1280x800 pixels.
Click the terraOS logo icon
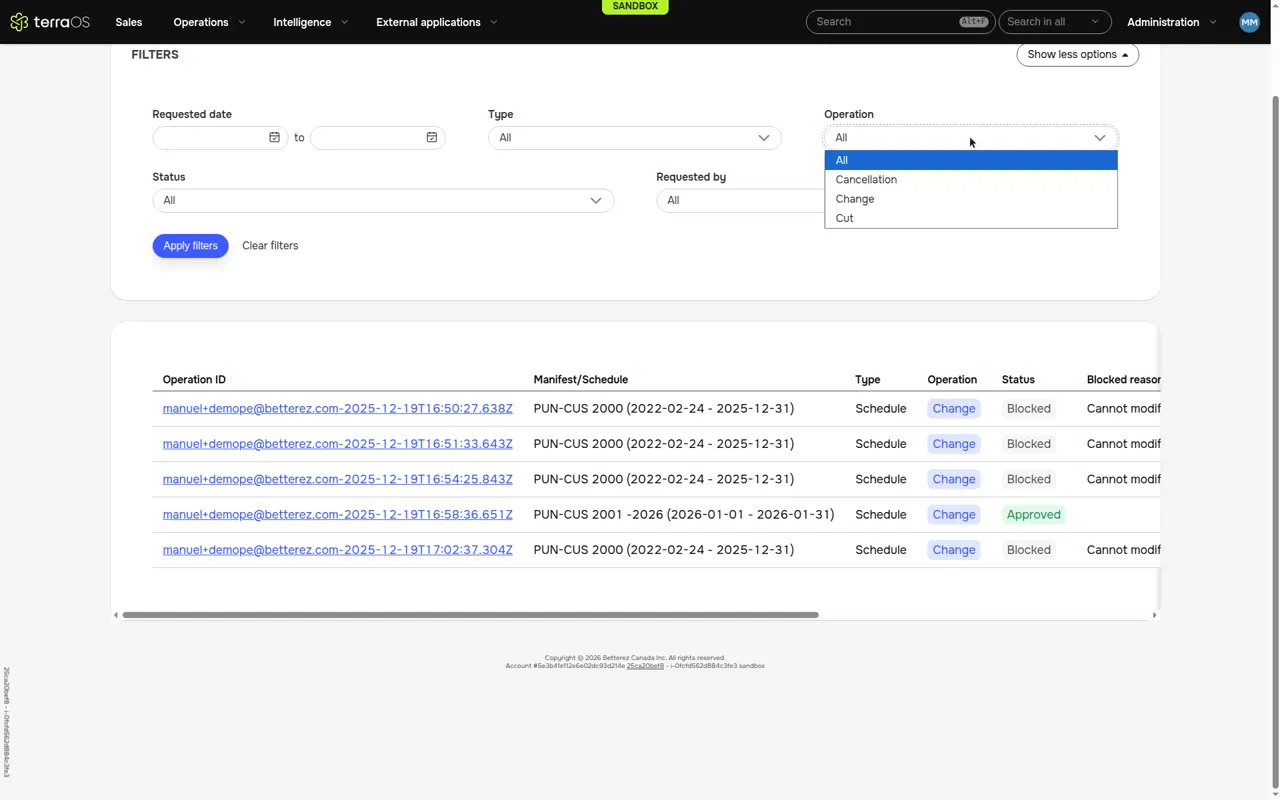coord(19,22)
